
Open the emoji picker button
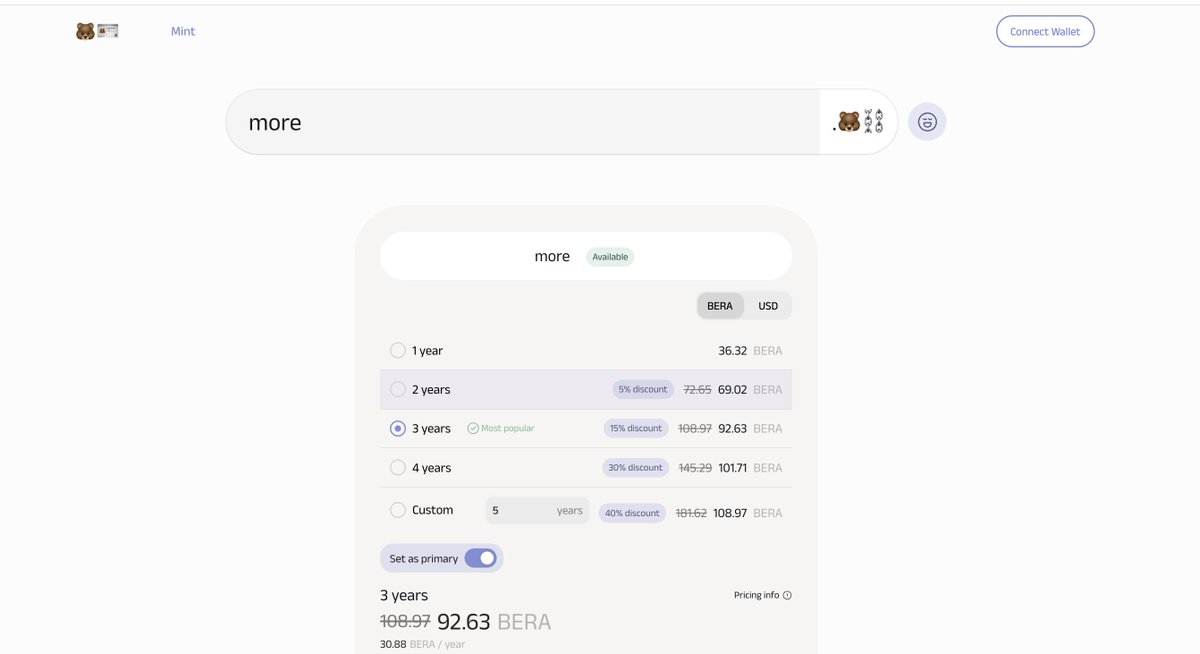click(927, 122)
